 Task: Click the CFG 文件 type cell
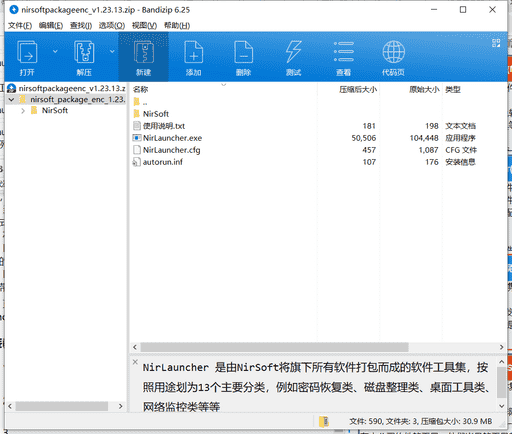461,150
